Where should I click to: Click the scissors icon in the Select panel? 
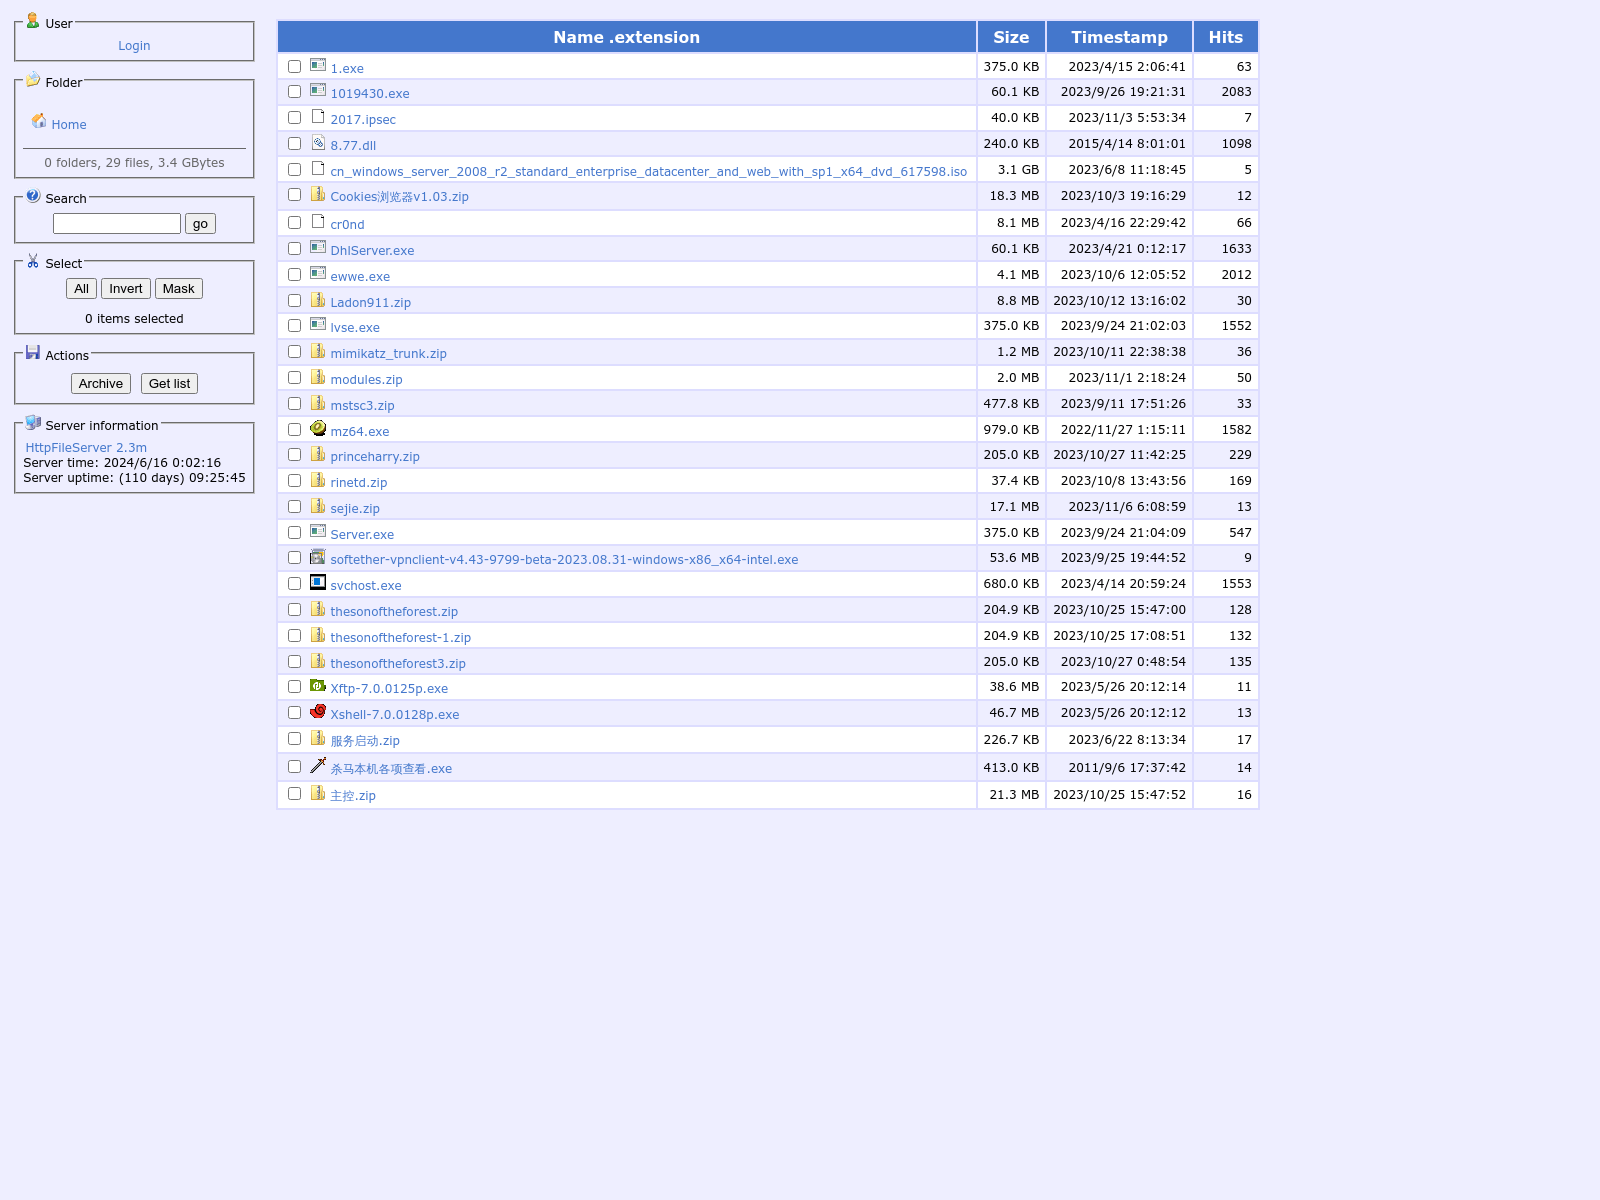(x=33, y=260)
